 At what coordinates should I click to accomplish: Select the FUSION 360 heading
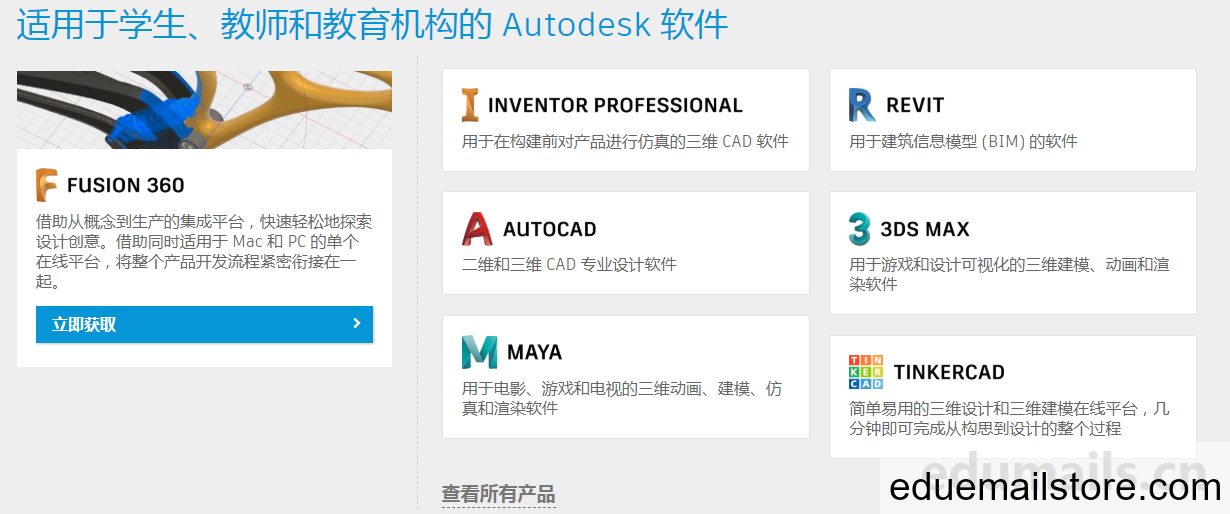click(126, 185)
